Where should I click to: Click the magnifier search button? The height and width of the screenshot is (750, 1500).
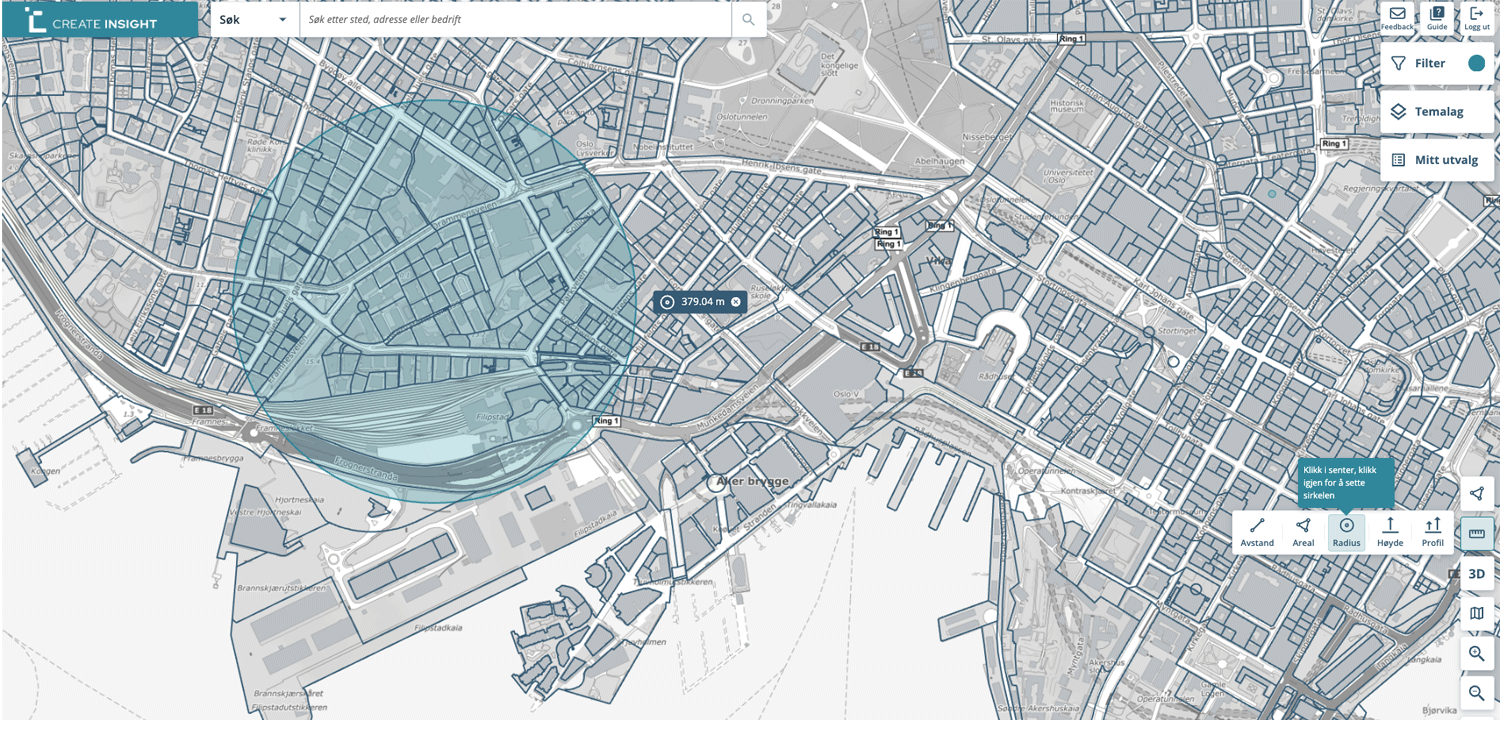(x=749, y=19)
